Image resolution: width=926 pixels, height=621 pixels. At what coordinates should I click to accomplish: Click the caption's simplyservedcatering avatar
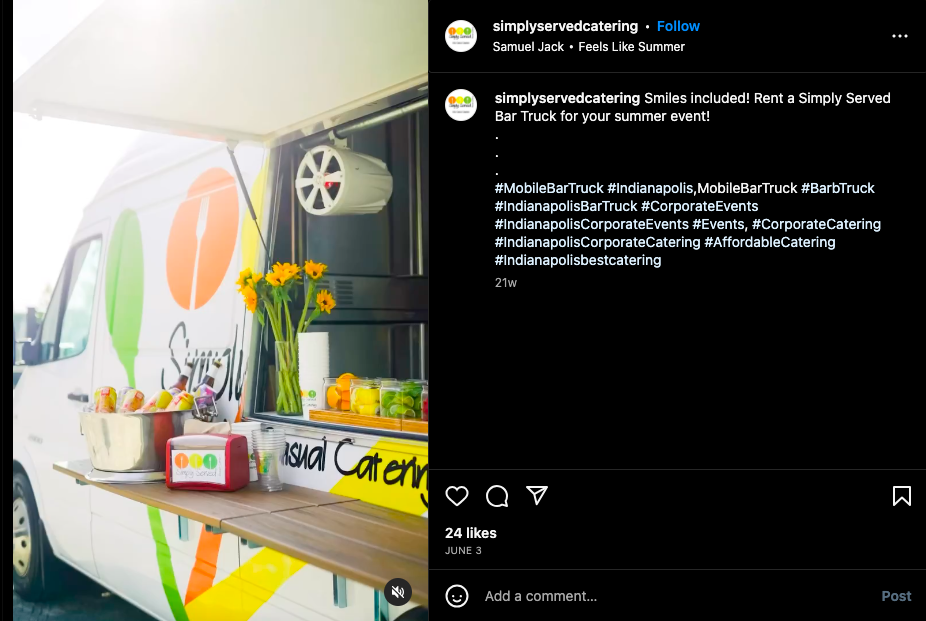pos(461,105)
